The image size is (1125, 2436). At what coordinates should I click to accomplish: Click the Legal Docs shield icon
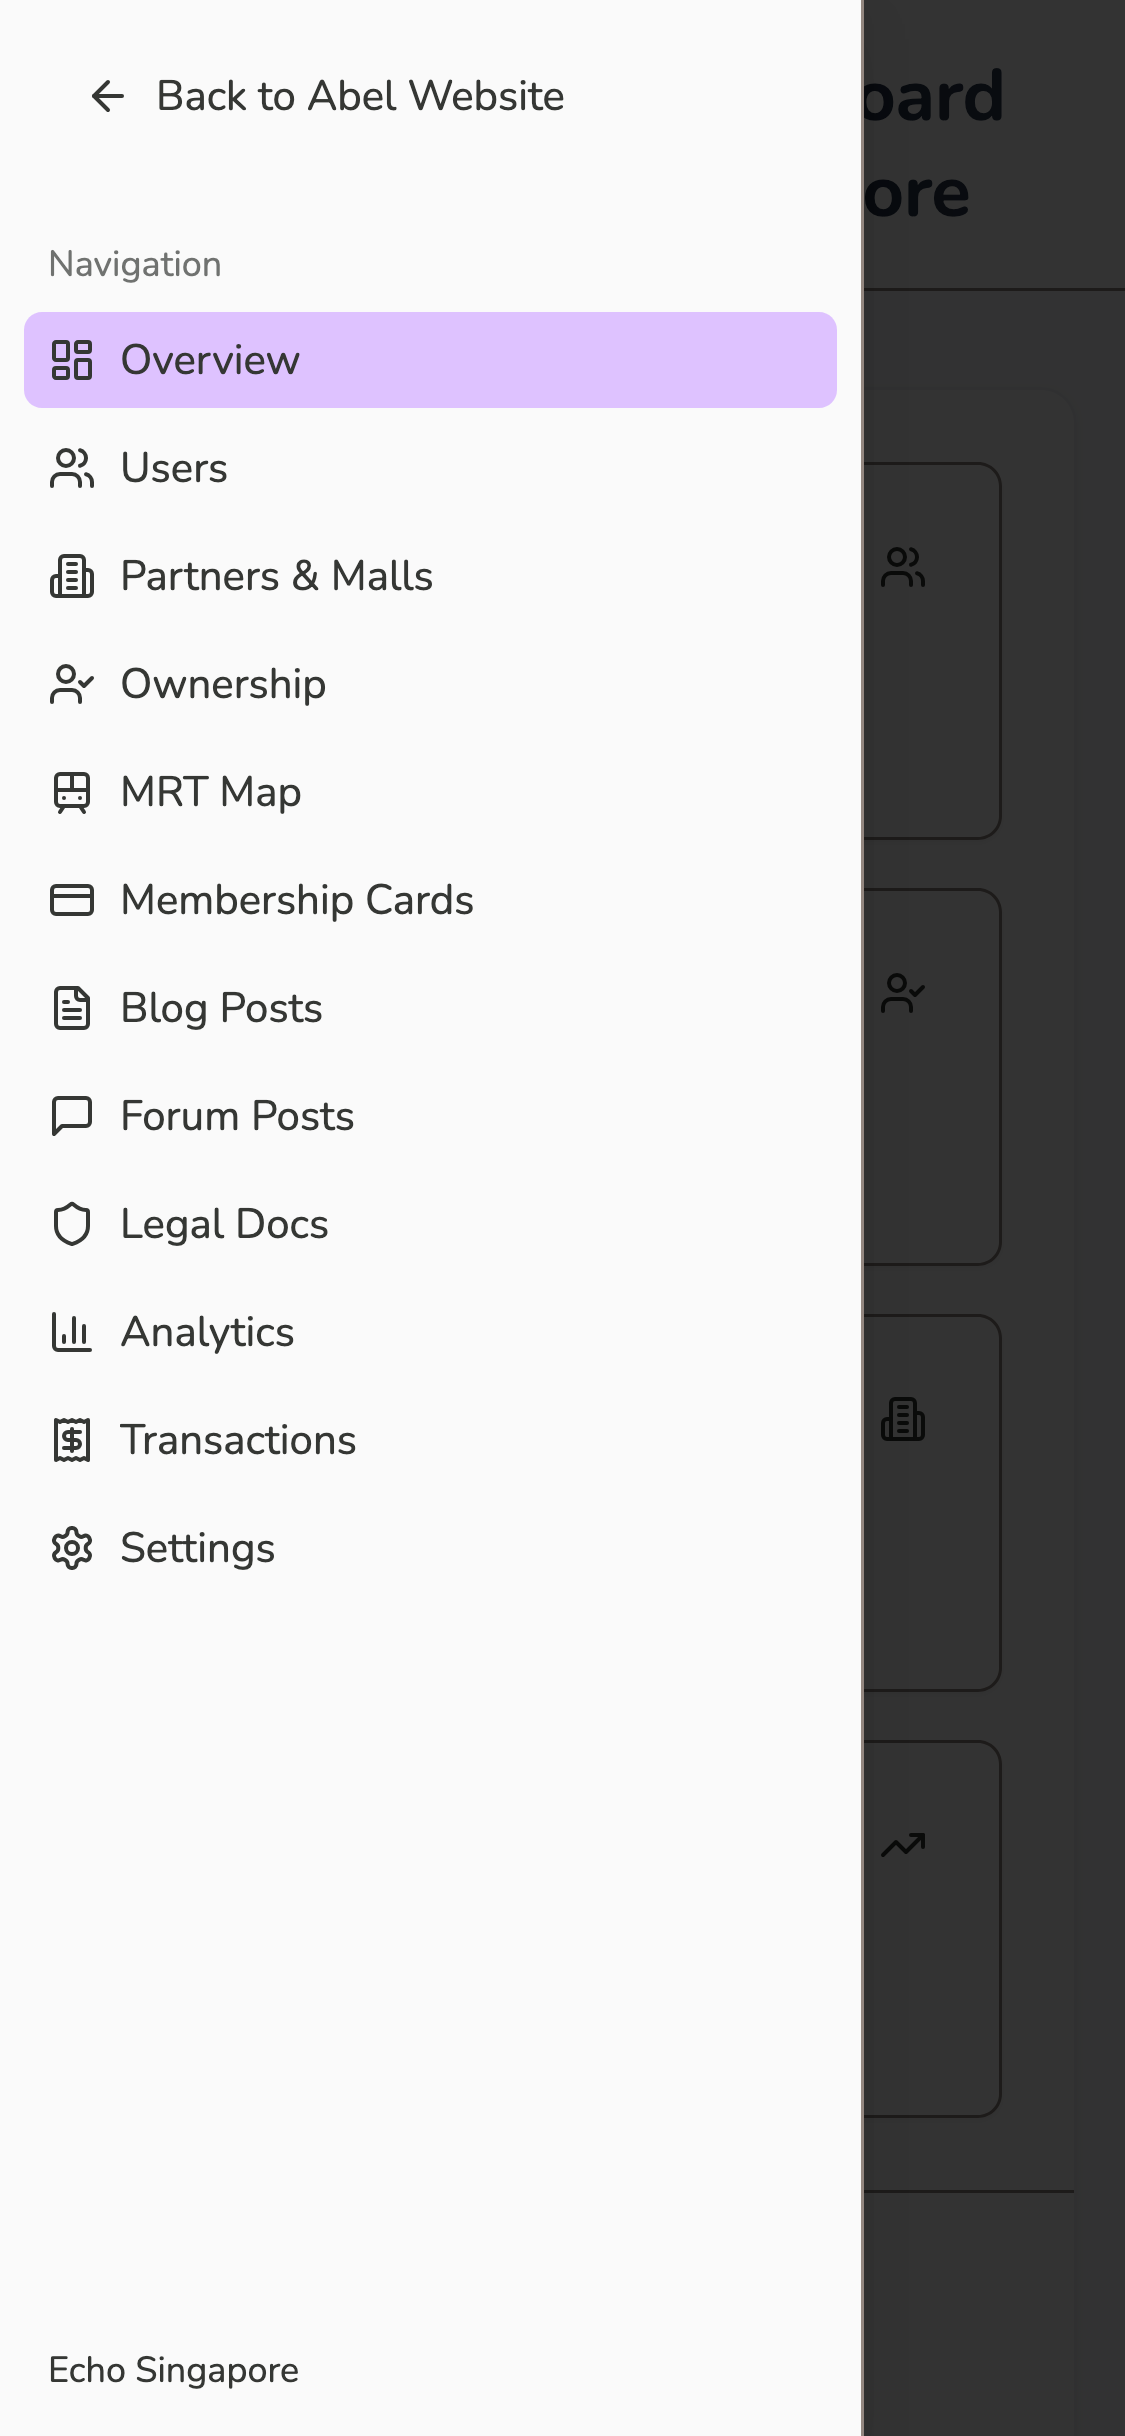coord(72,1224)
